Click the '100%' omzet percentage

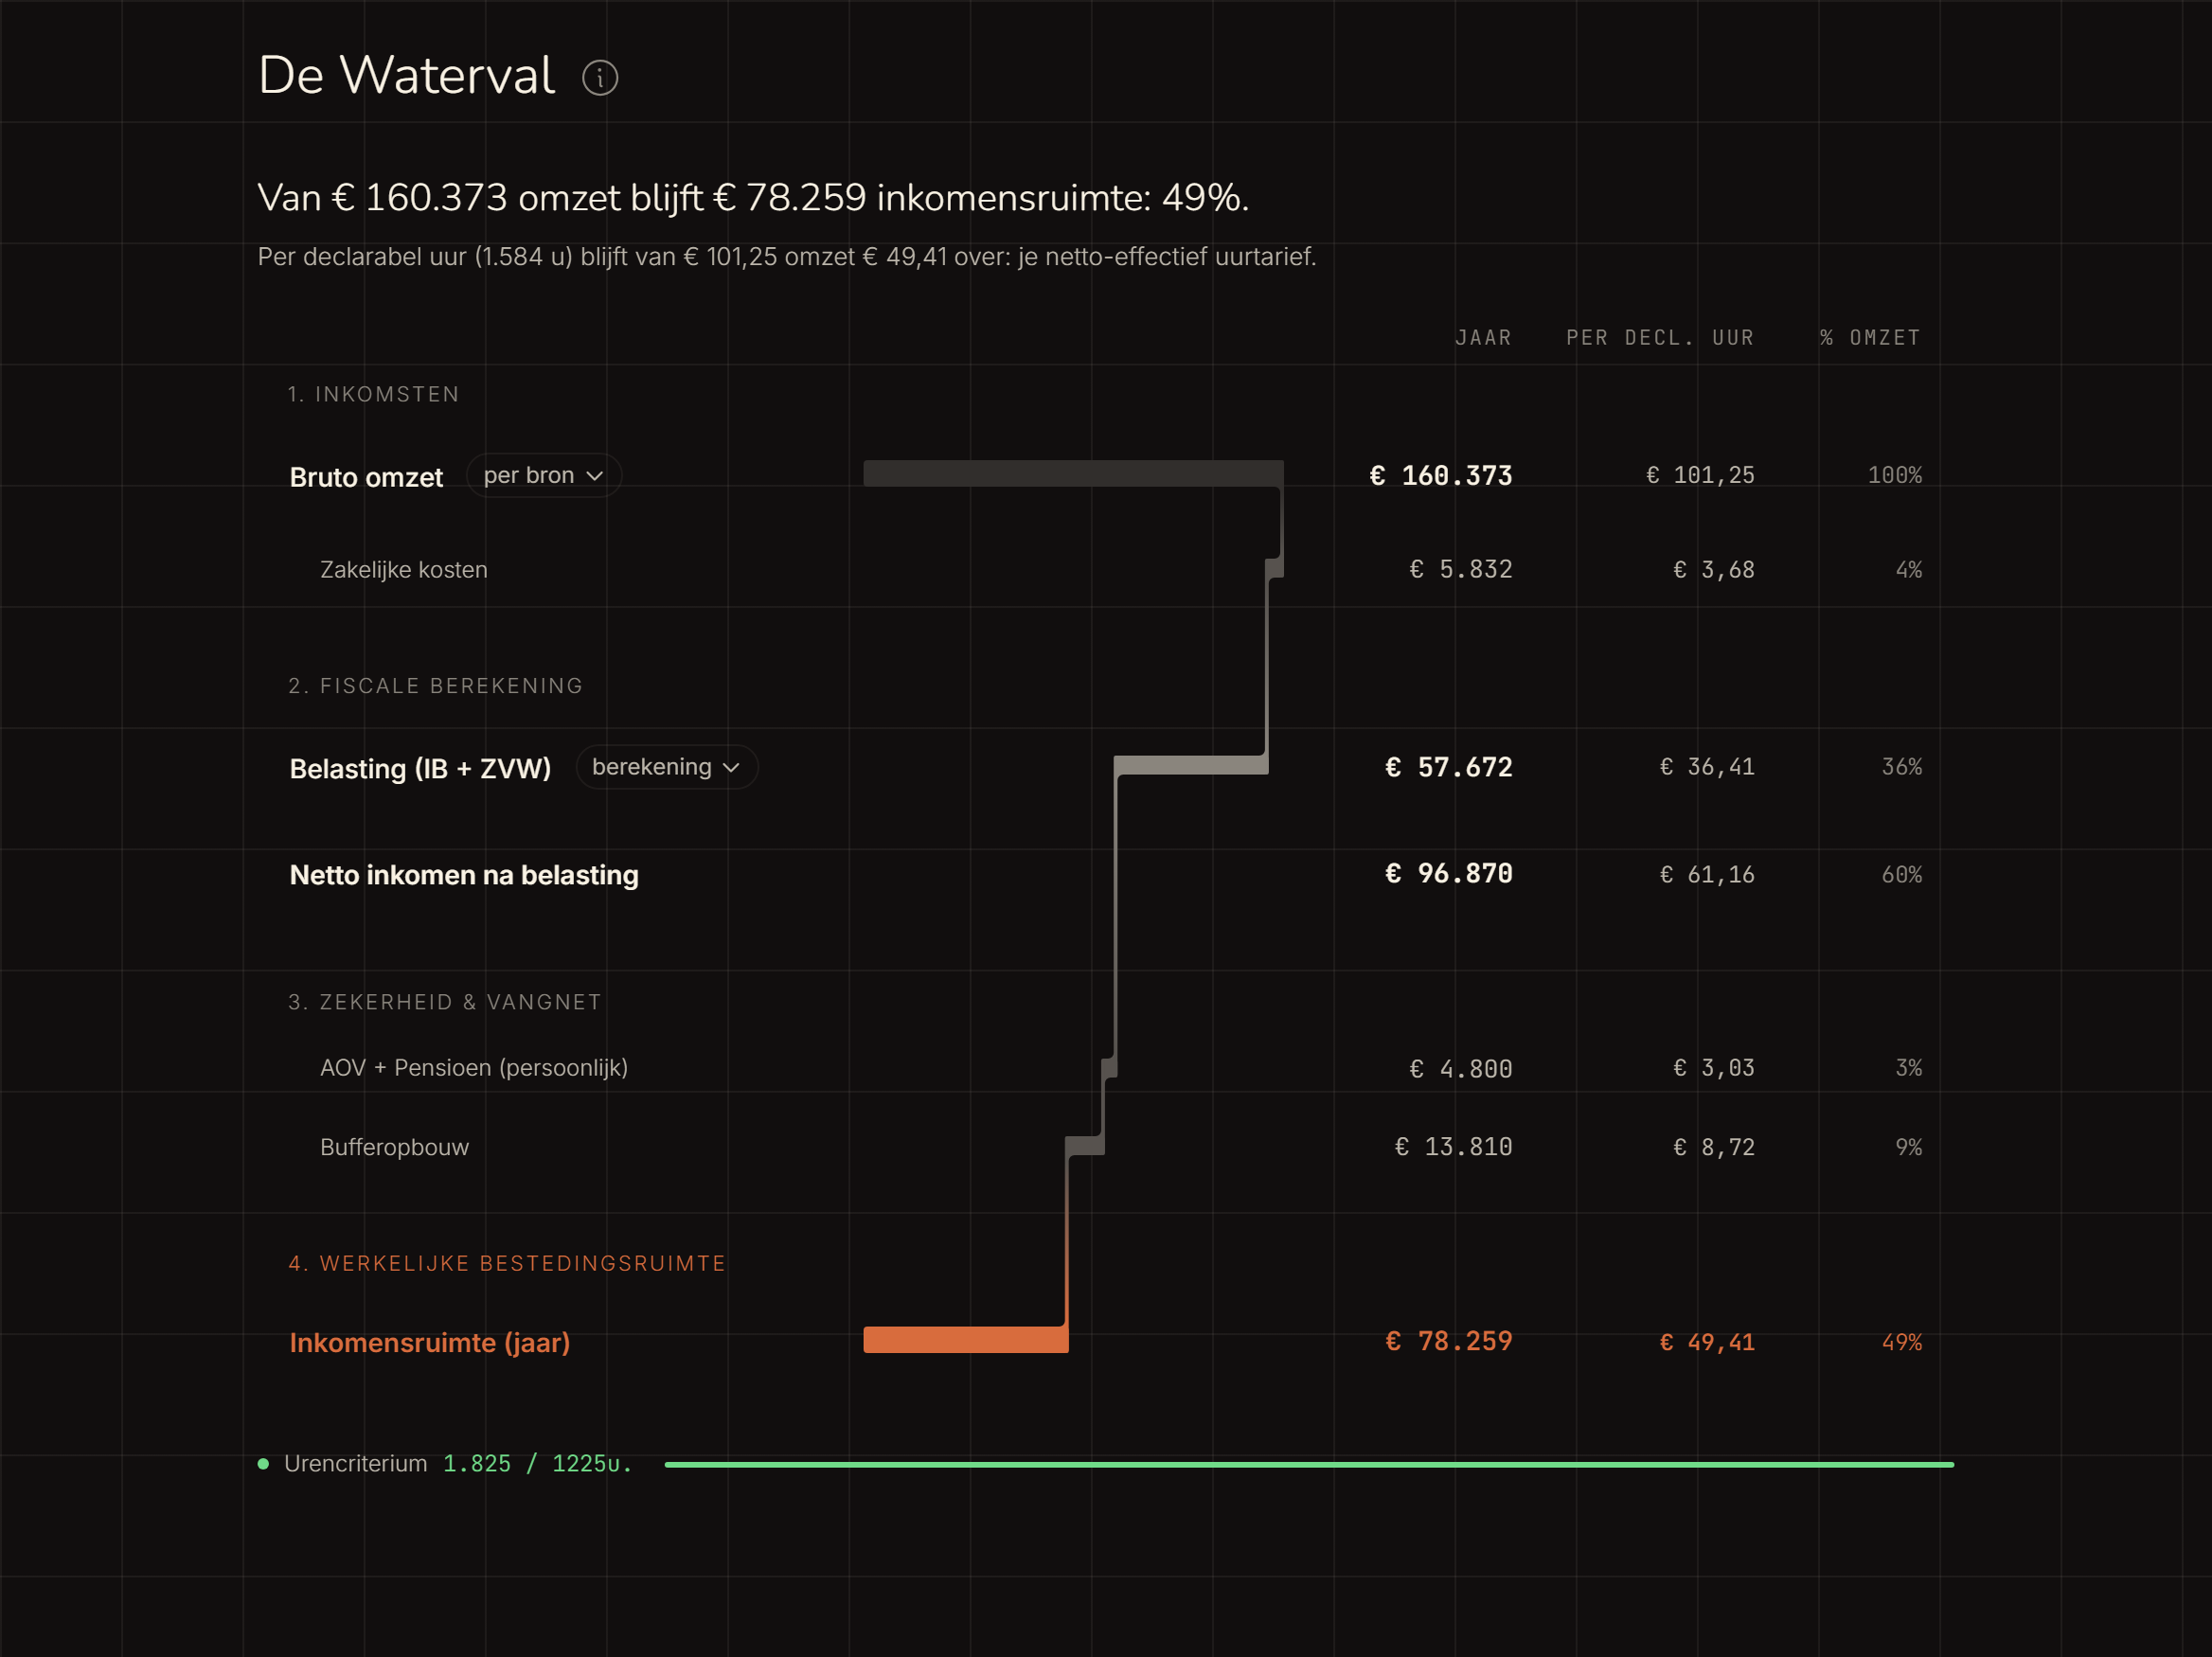coord(1894,476)
